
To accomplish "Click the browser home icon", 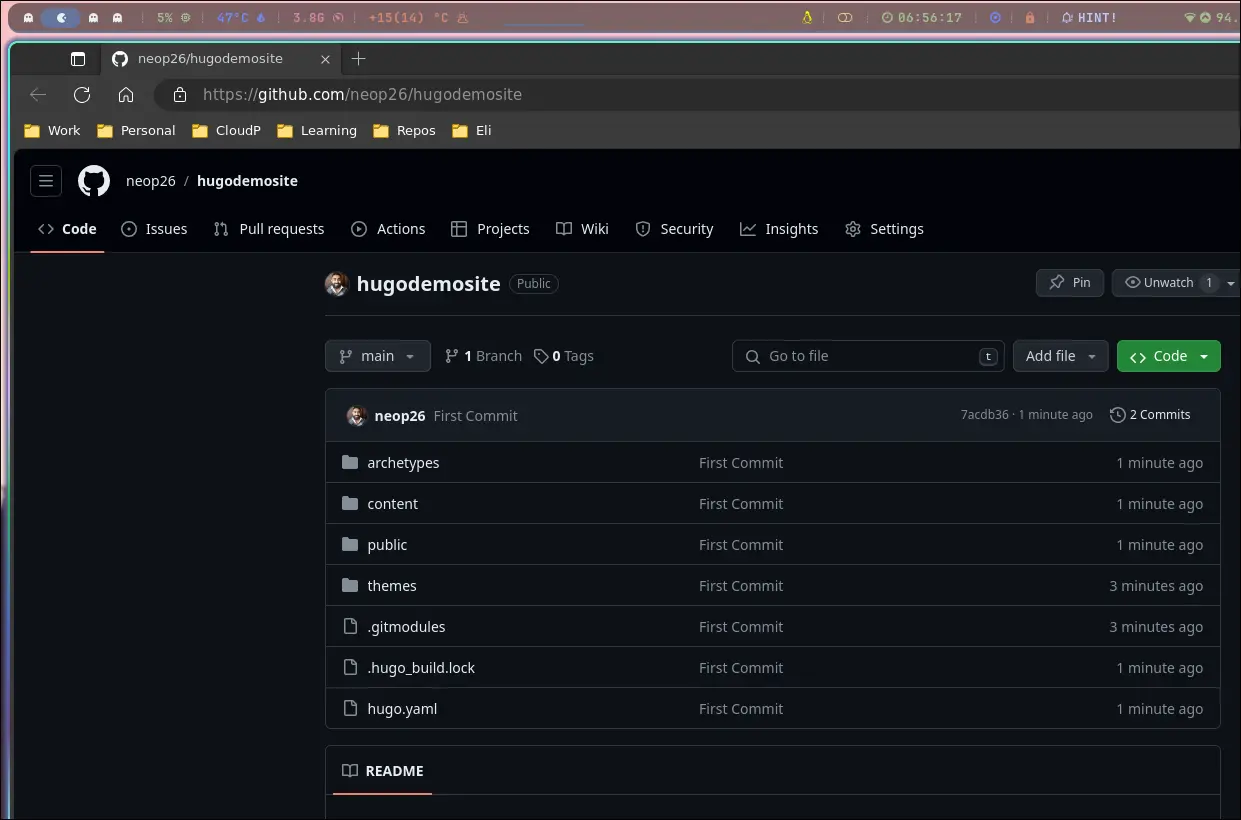I will coord(126,95).
